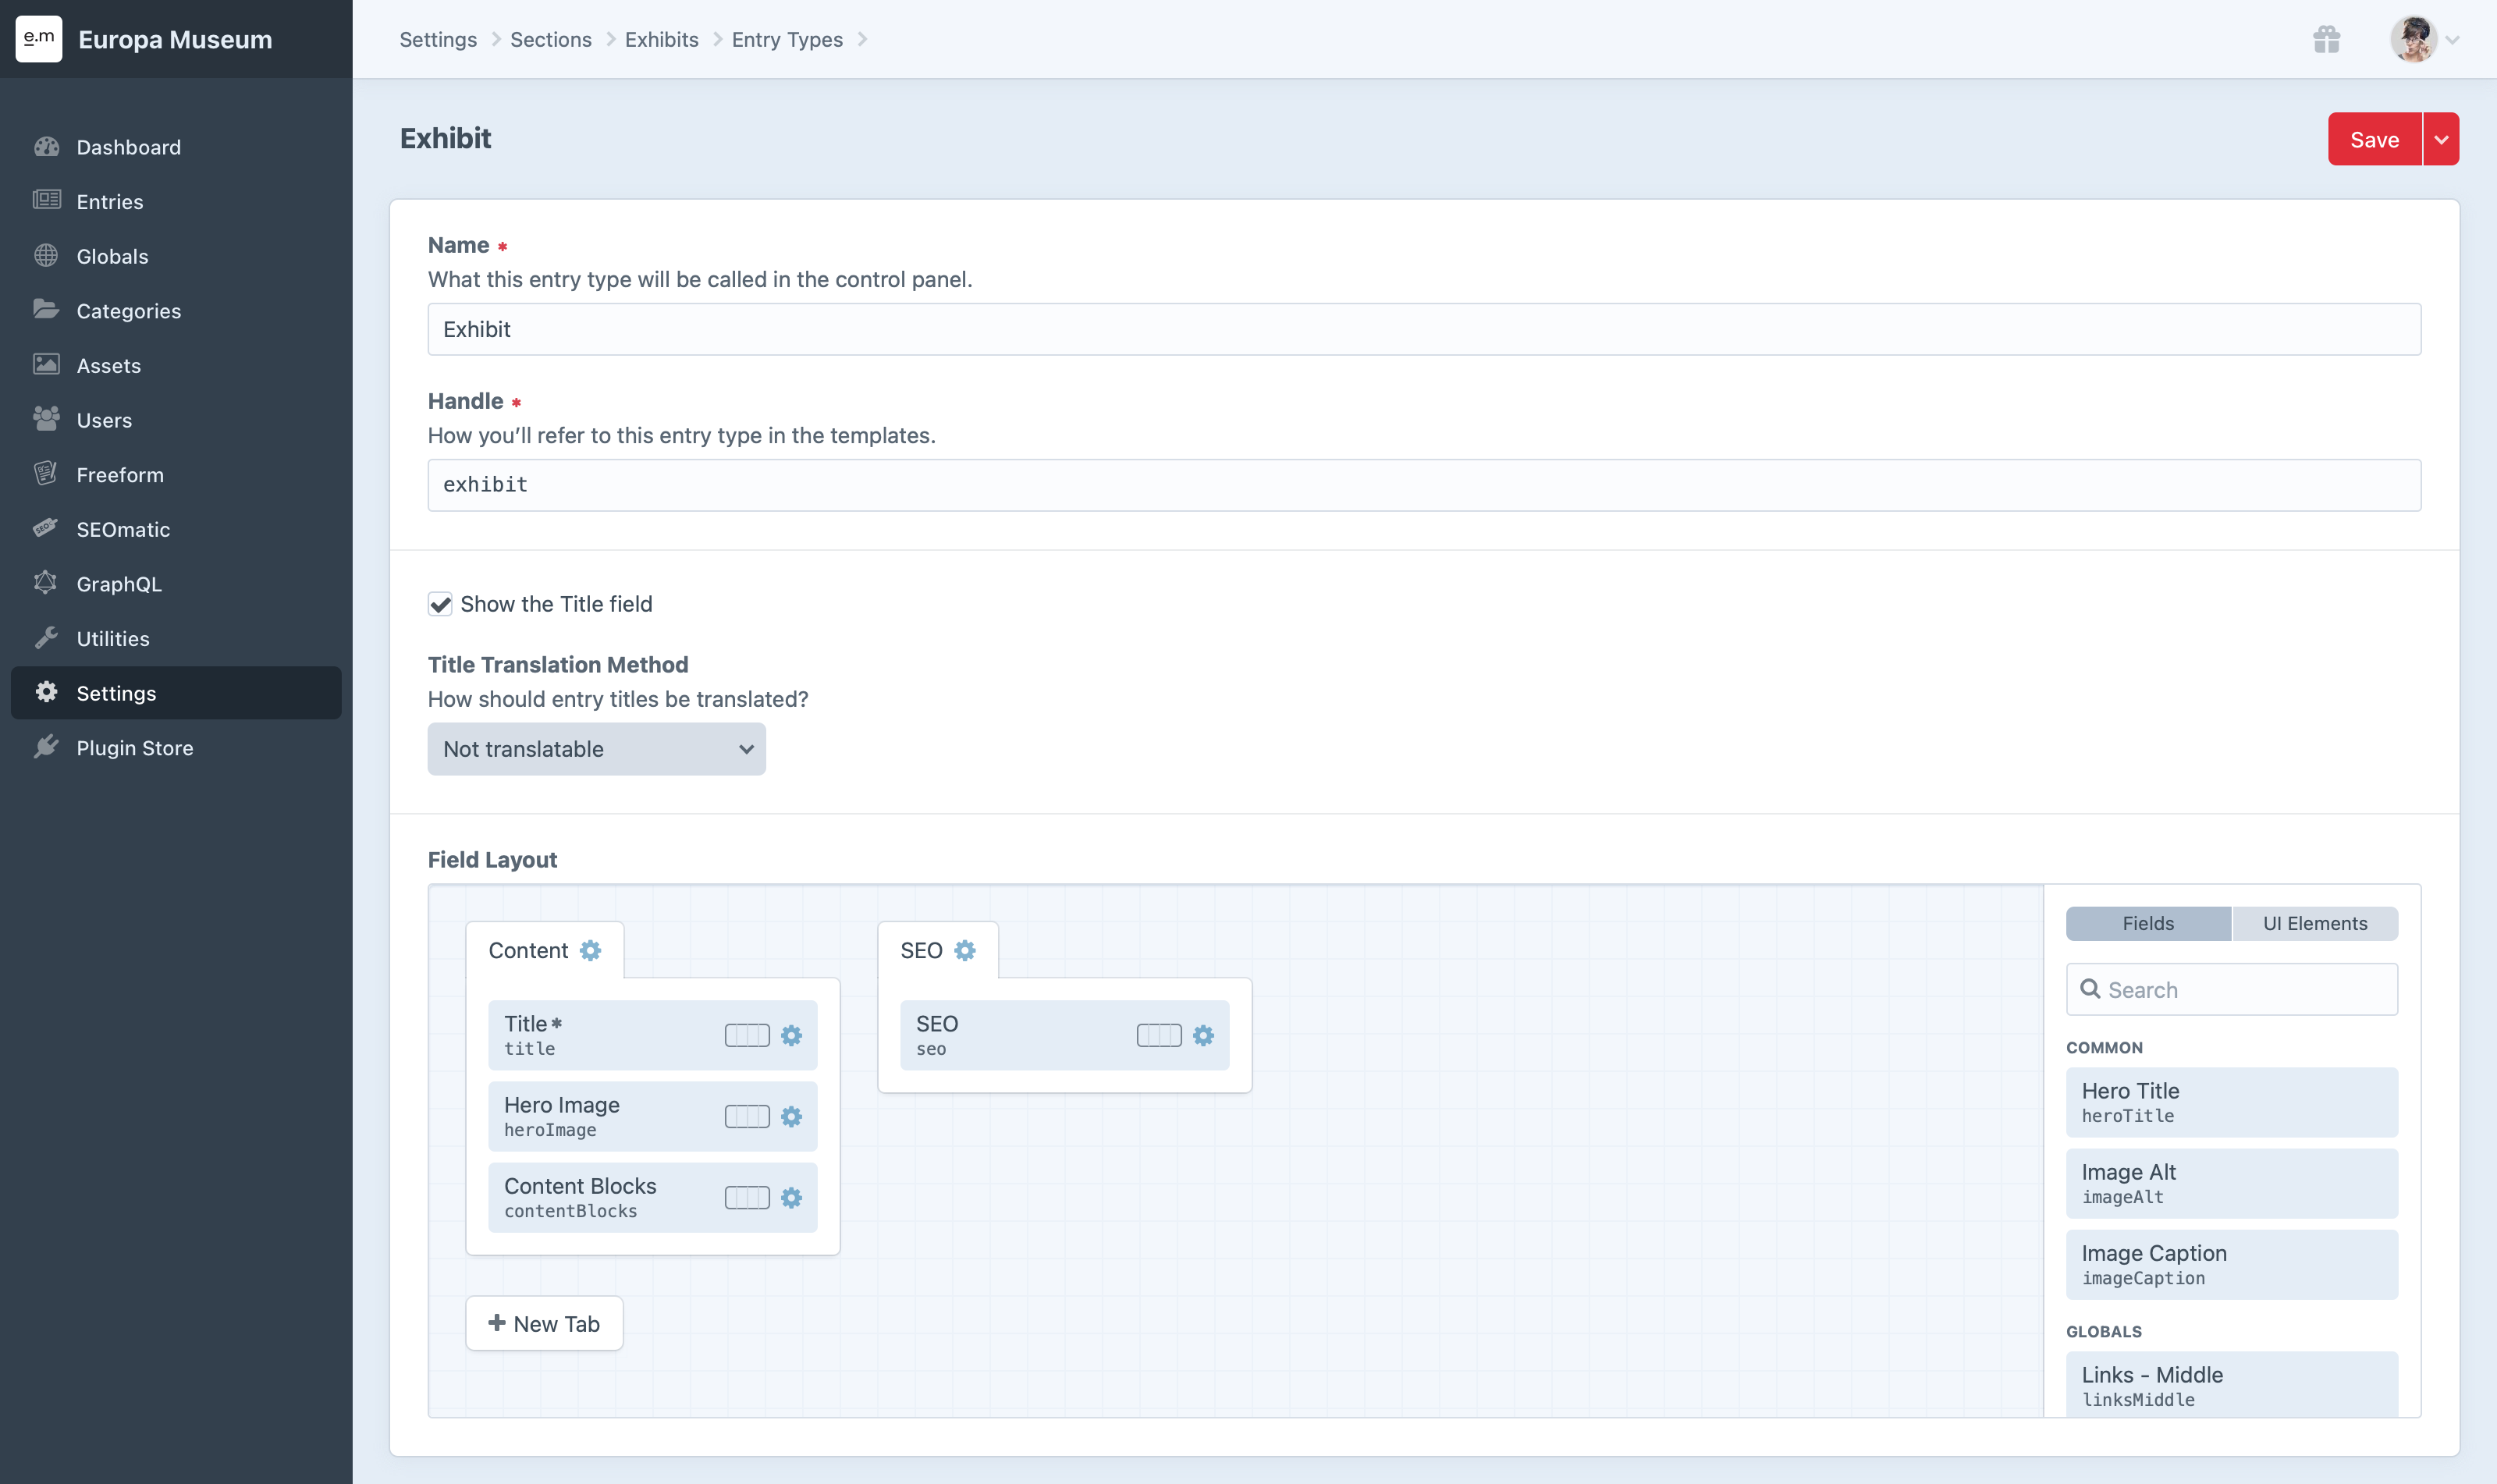Viewport: 2497px width, 1484px height.
Task: Switch to the UI Elements tab
Action: (2314, 923)
